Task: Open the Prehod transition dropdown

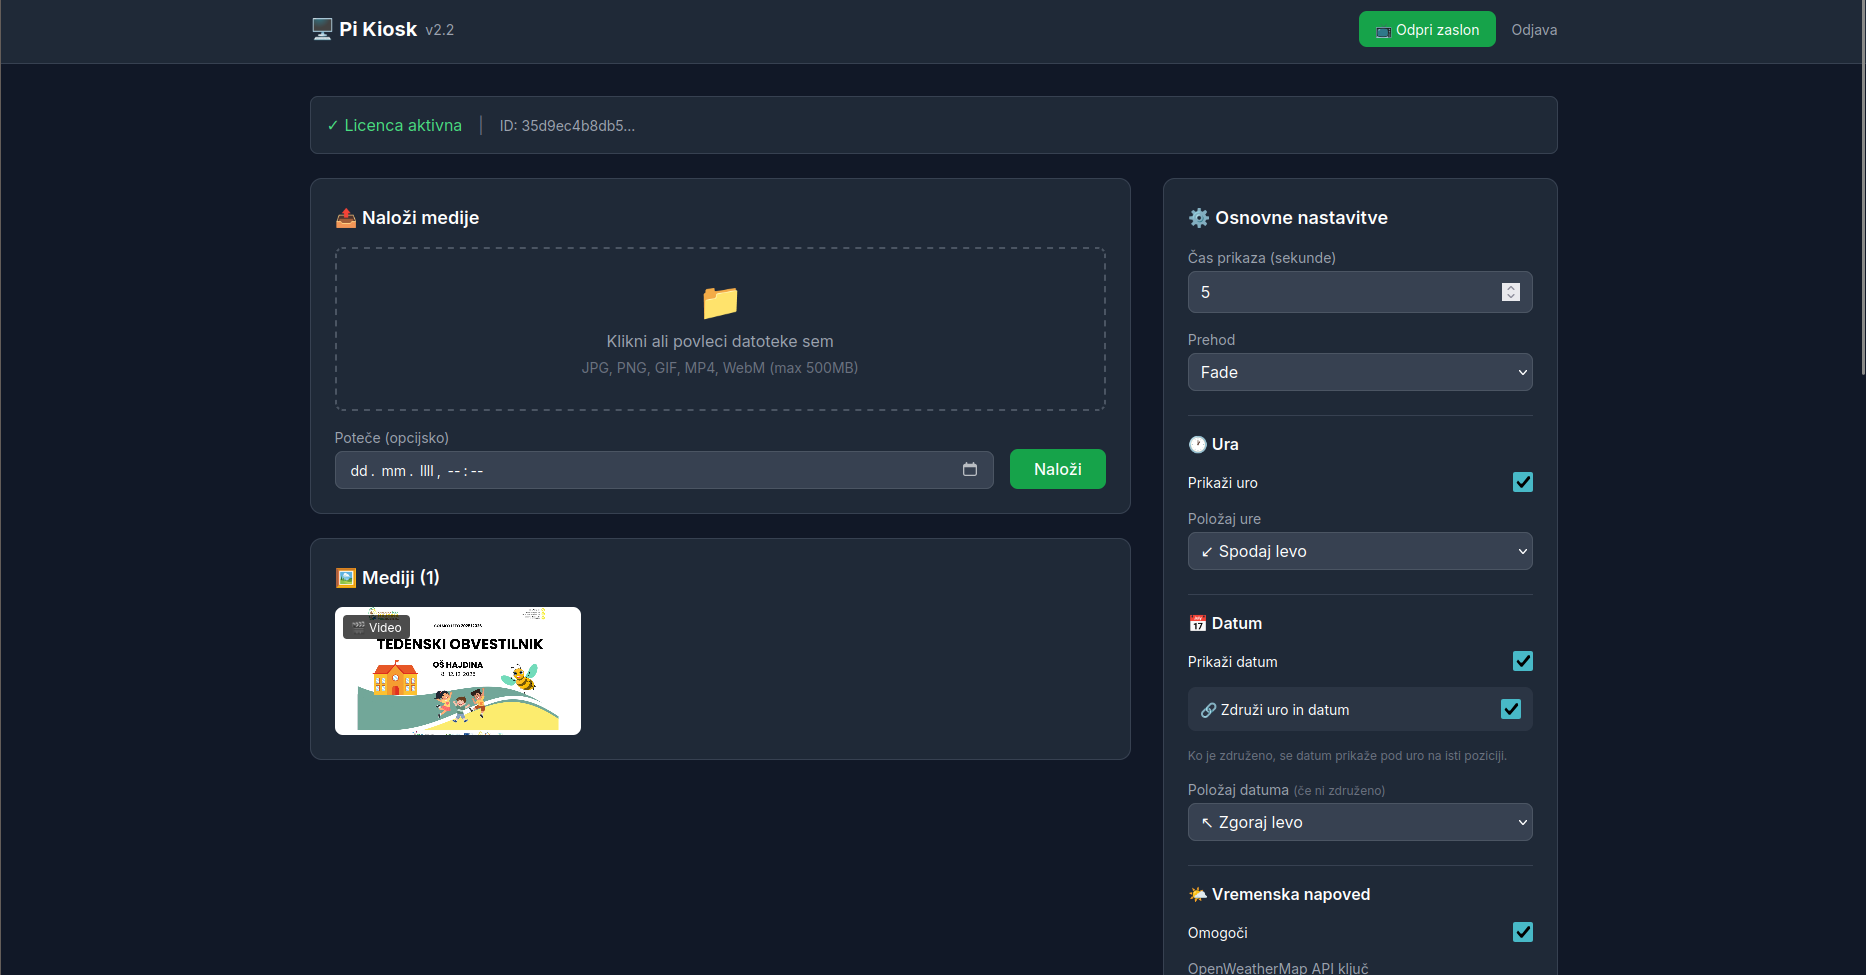Action: tap(1359, 372)
